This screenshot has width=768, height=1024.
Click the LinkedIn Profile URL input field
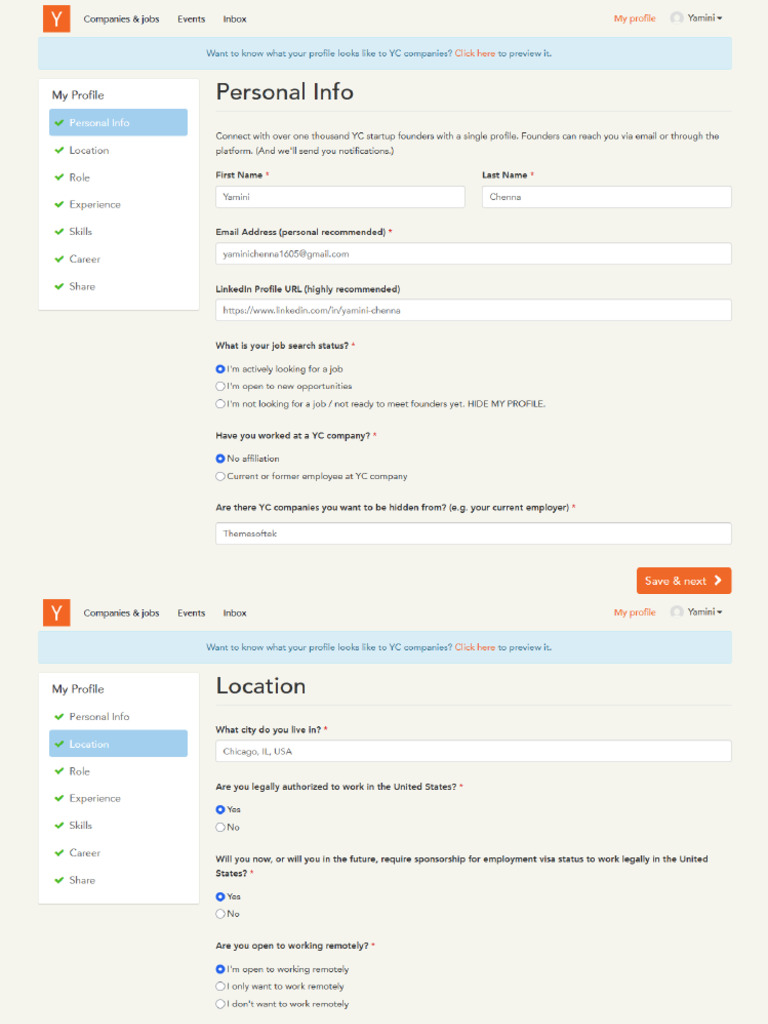pos(473,310)
